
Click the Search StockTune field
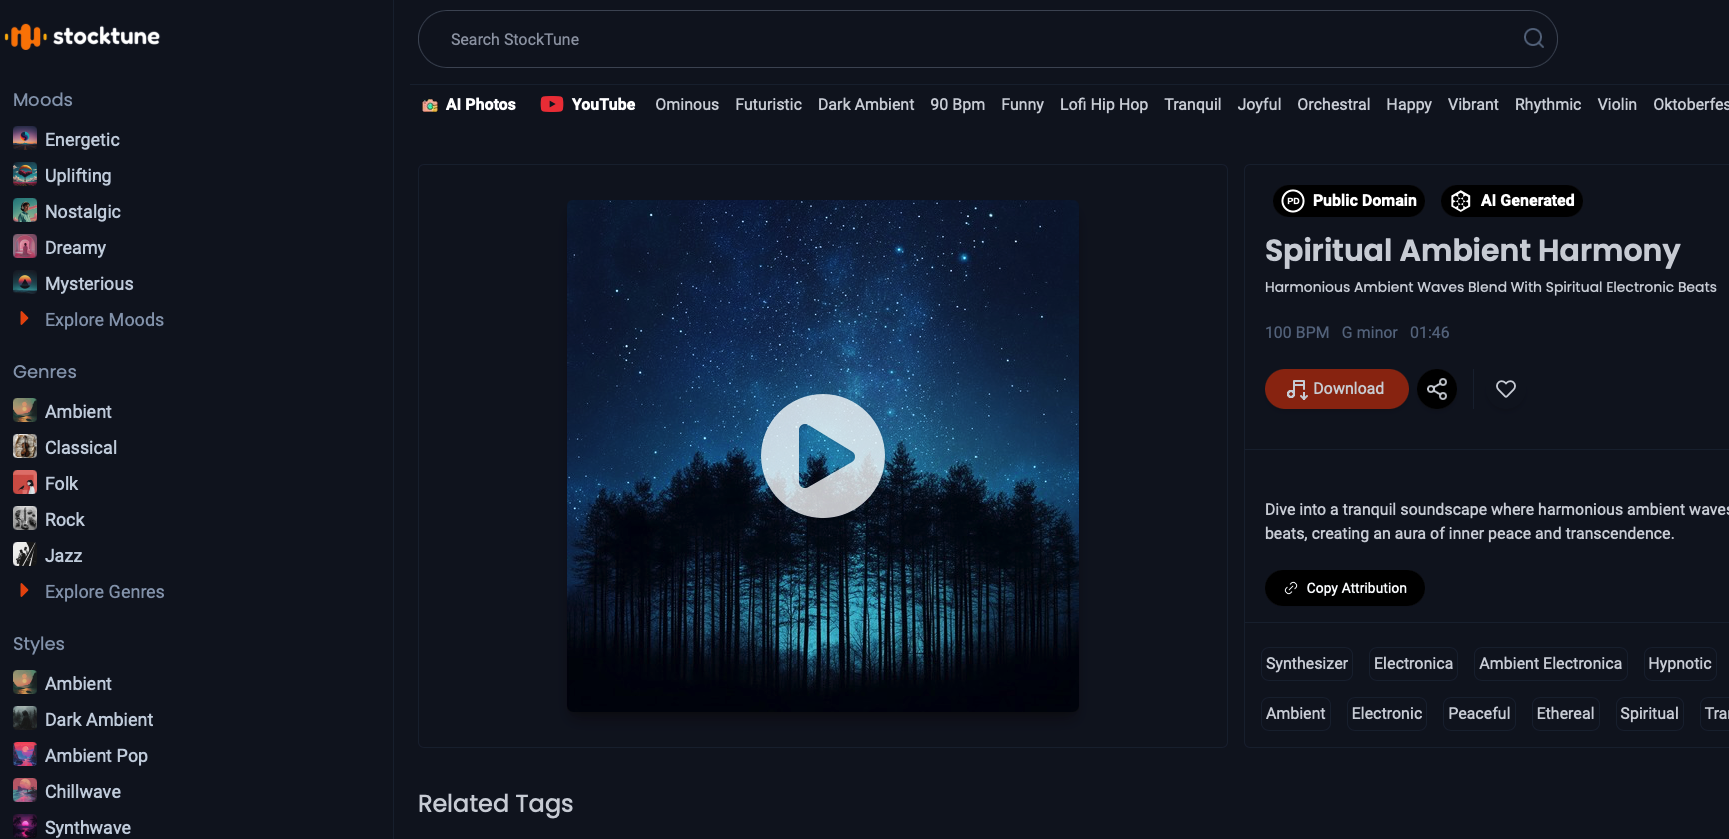[x=970, y=39]
